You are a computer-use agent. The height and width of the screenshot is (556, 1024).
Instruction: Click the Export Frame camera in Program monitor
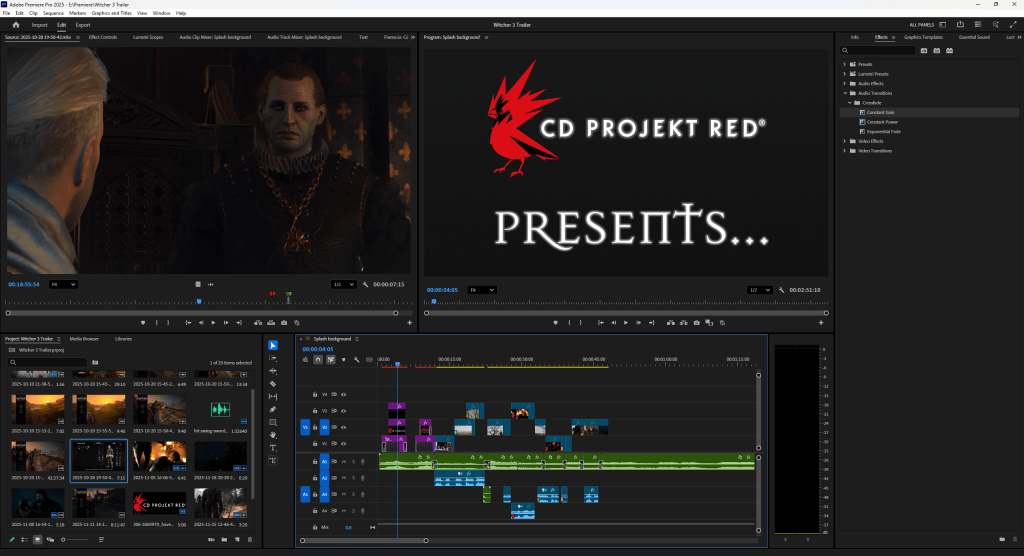[697, 323]
